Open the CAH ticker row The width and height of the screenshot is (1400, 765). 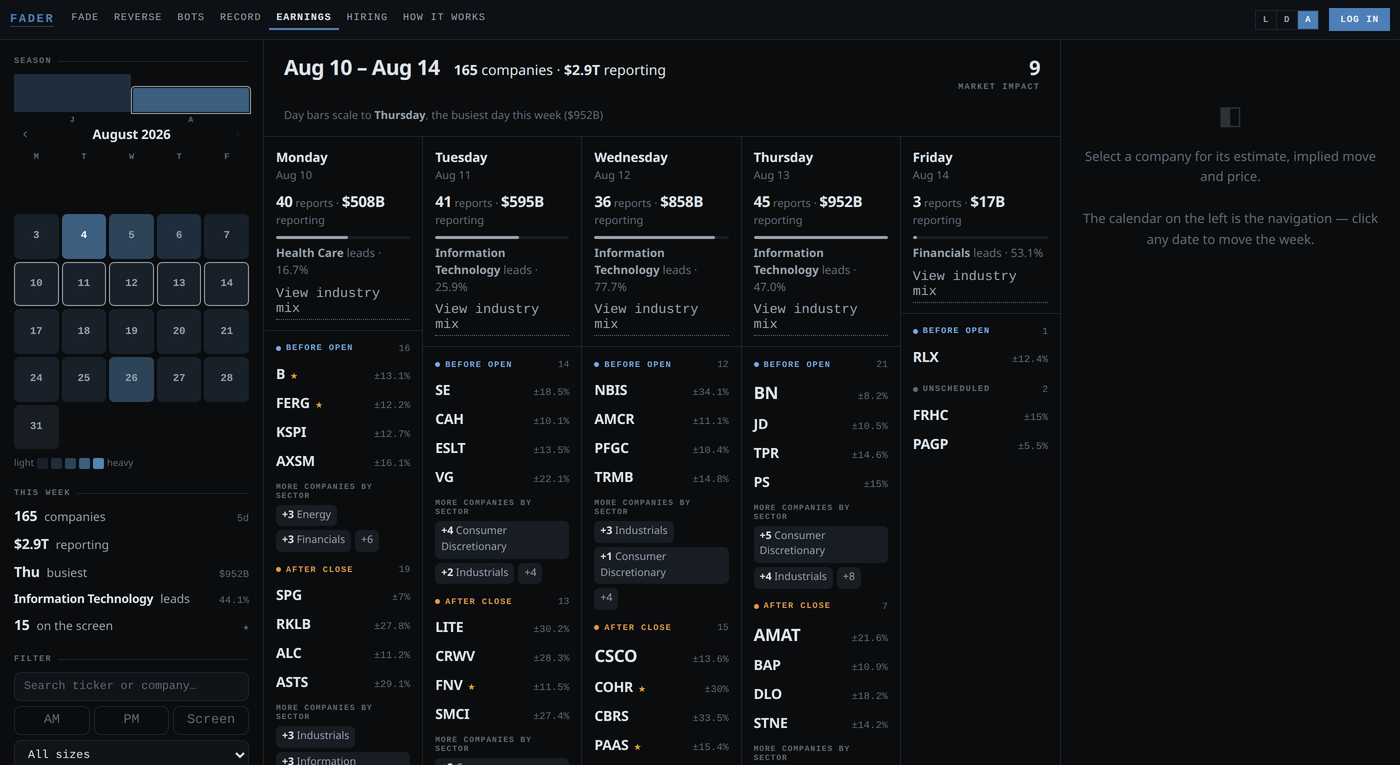tap(502, 420)
